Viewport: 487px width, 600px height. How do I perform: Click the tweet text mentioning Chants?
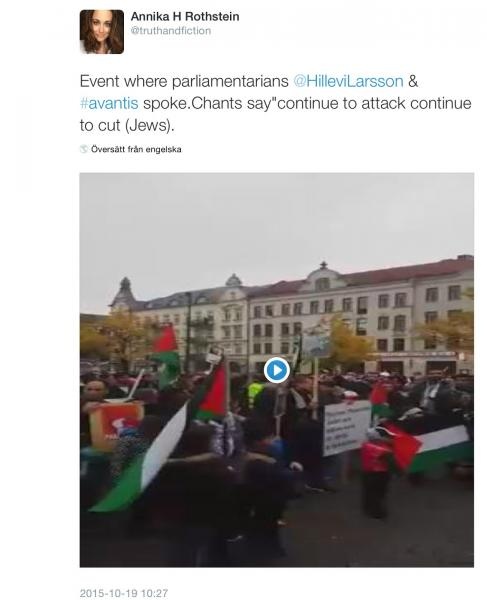click(275, 103)
